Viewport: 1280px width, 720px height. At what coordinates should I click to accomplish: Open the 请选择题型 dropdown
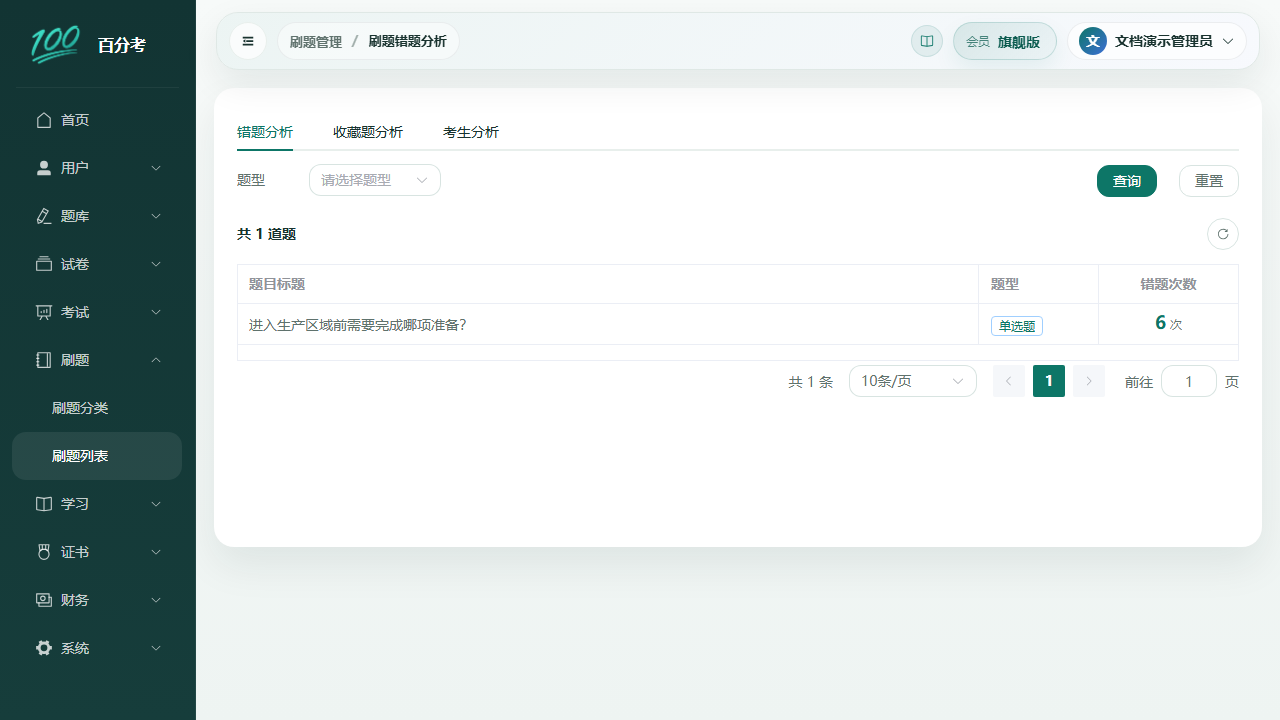click(375, 180)
